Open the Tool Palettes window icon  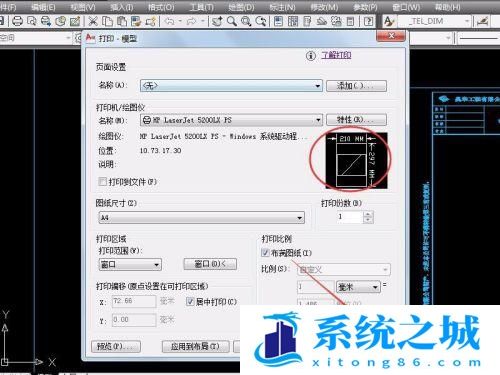point(307,21)
